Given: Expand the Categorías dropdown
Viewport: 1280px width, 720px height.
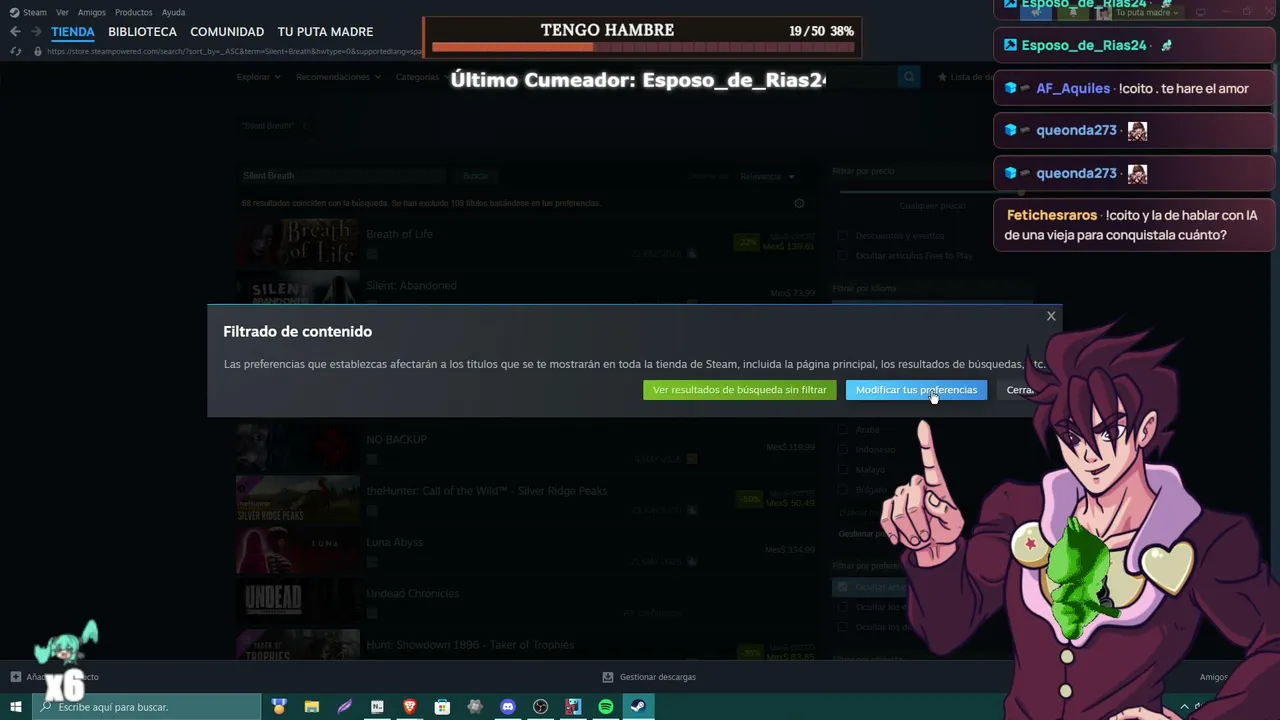Looking at the screenshot, I should 421,77.
